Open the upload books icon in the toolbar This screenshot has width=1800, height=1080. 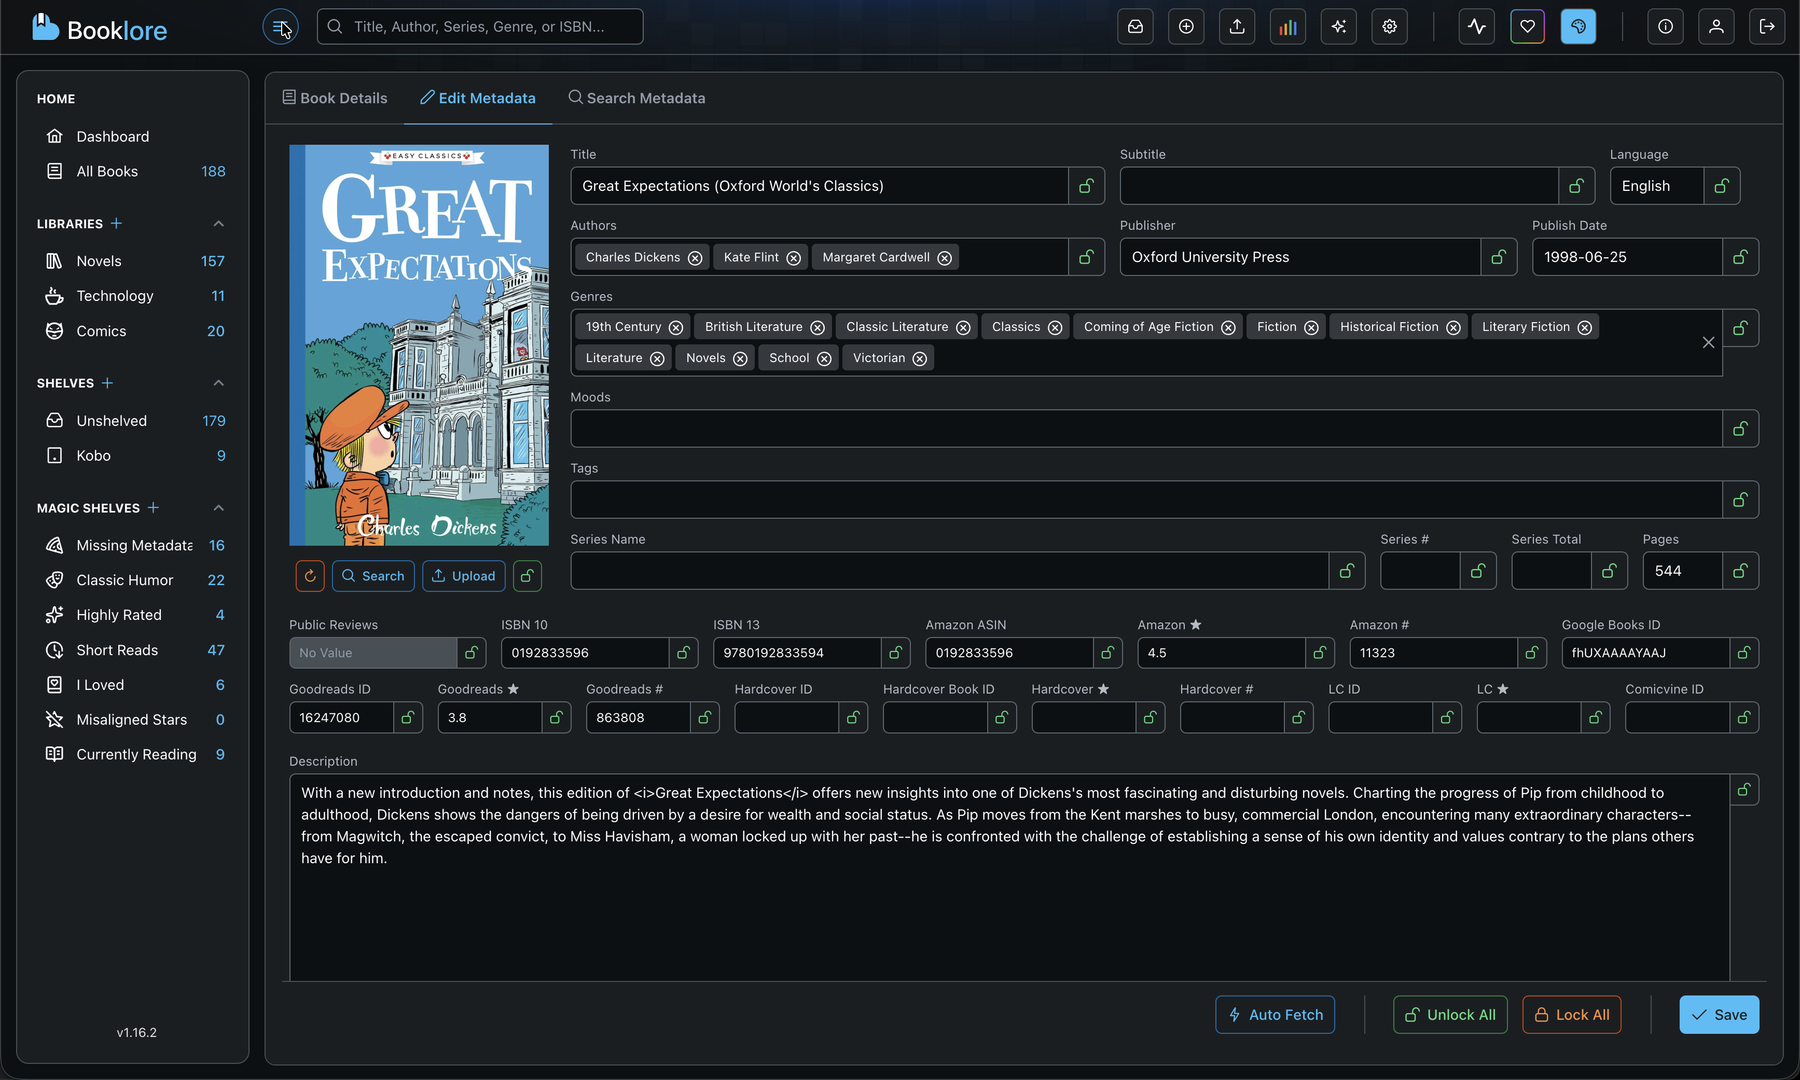(1237, 26)
